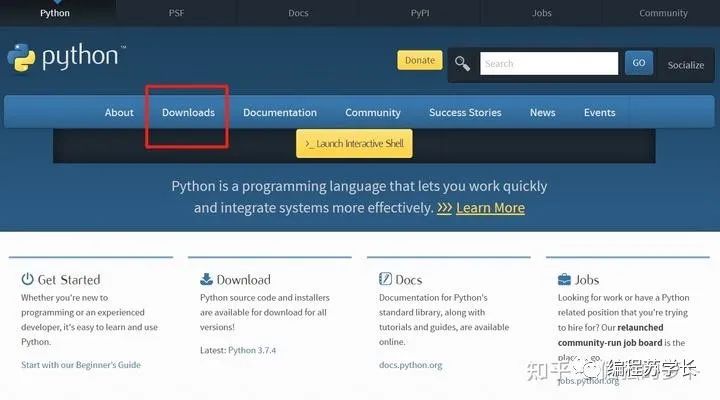
Task: Open the Documentation menu
Action: click(280, 113)
